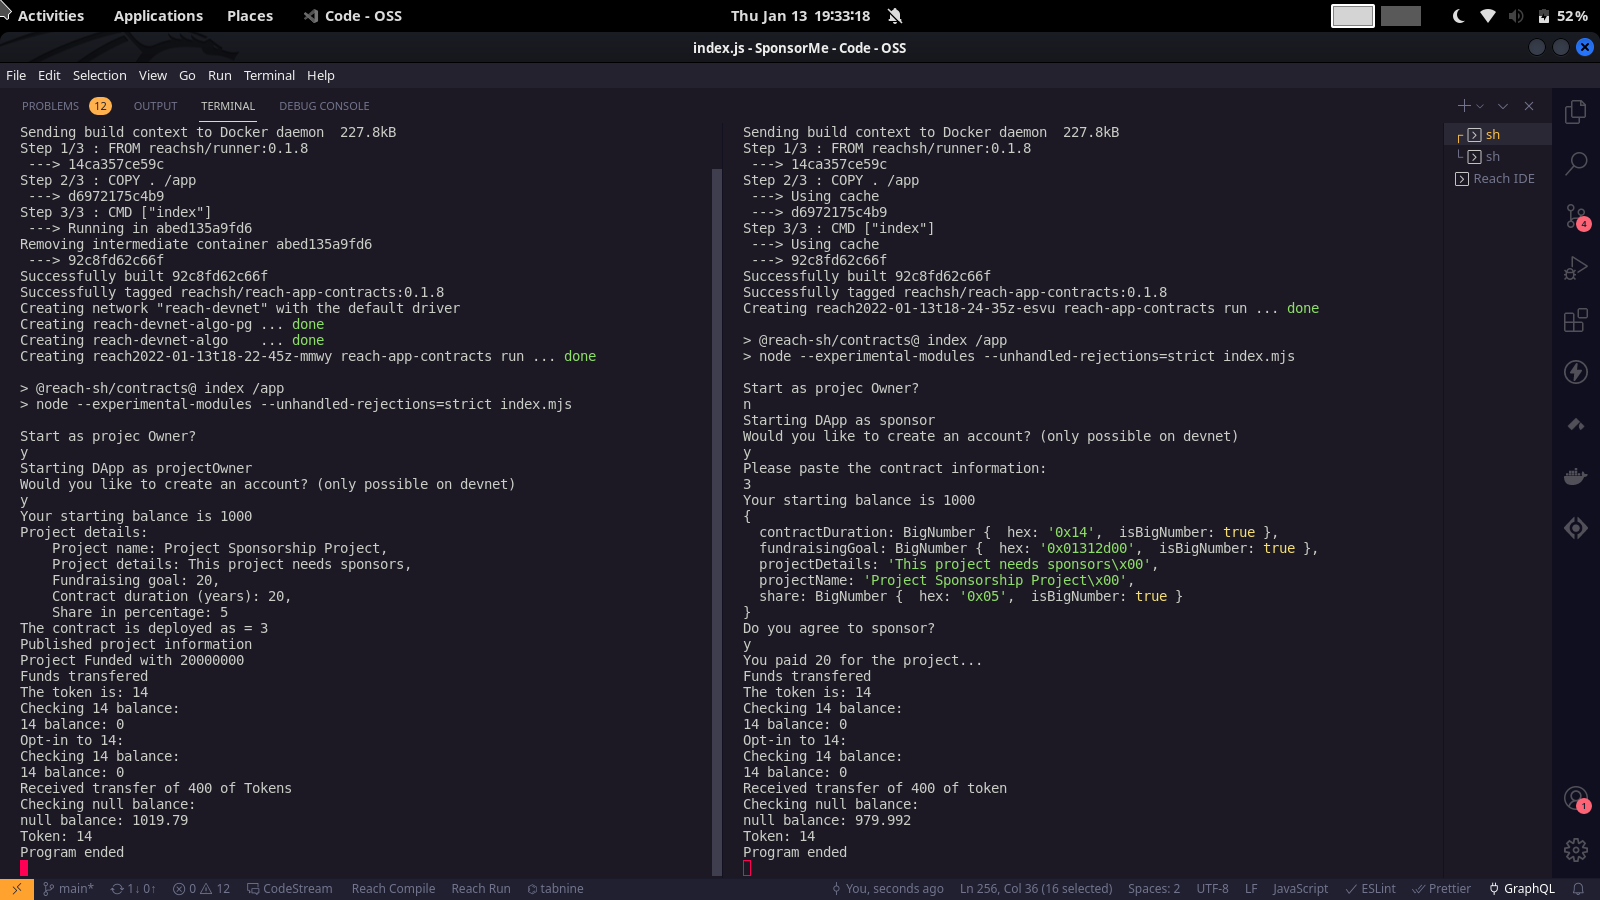Viewport: 1600px width, 900px height.
Task: Open the View menu
Action: 153,76
